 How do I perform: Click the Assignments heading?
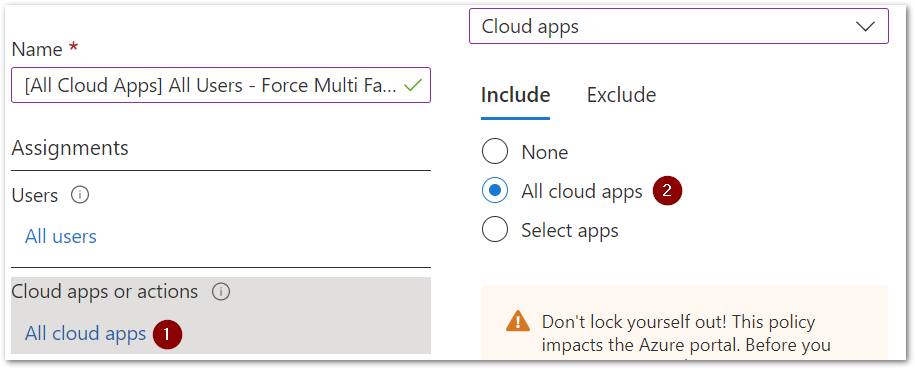pyautogui.click(x=70, y=148)
